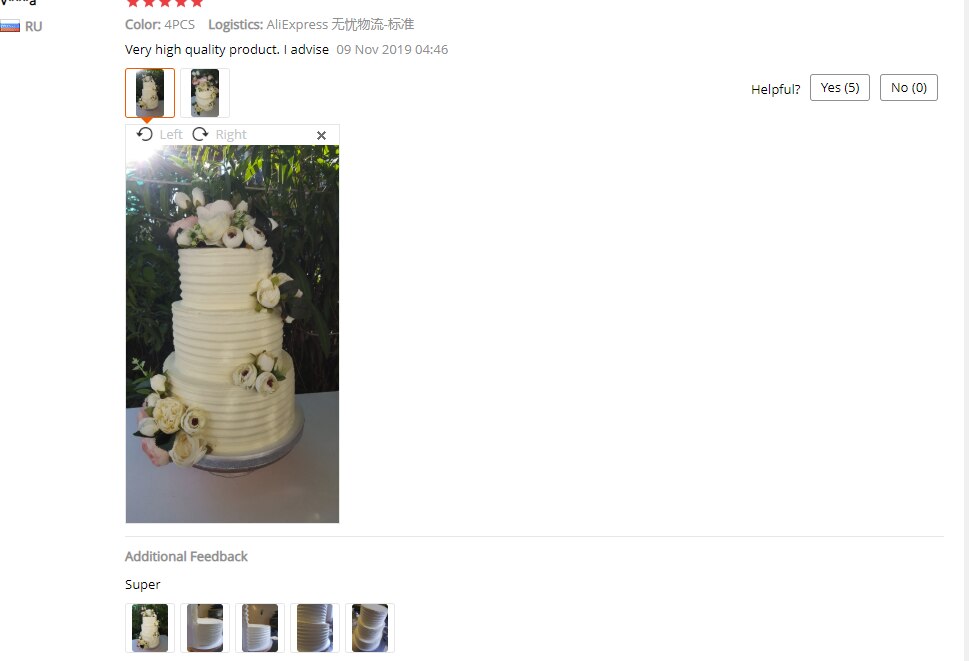Screen dimensions: 969x661
Task: Close the enlarged cake photo viewer
Action: tap(321, 135)
